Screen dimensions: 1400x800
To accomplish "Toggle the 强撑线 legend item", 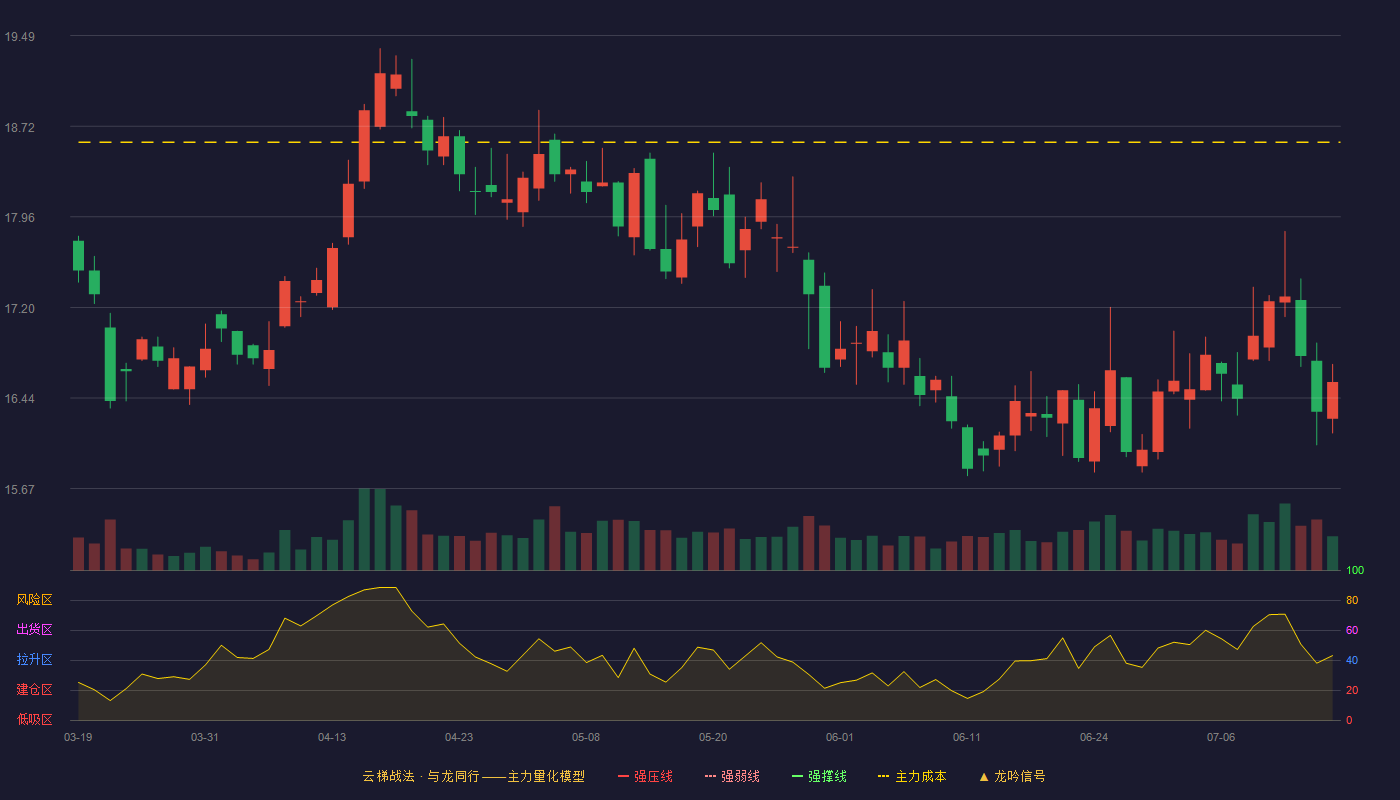I will pos(819,776).
